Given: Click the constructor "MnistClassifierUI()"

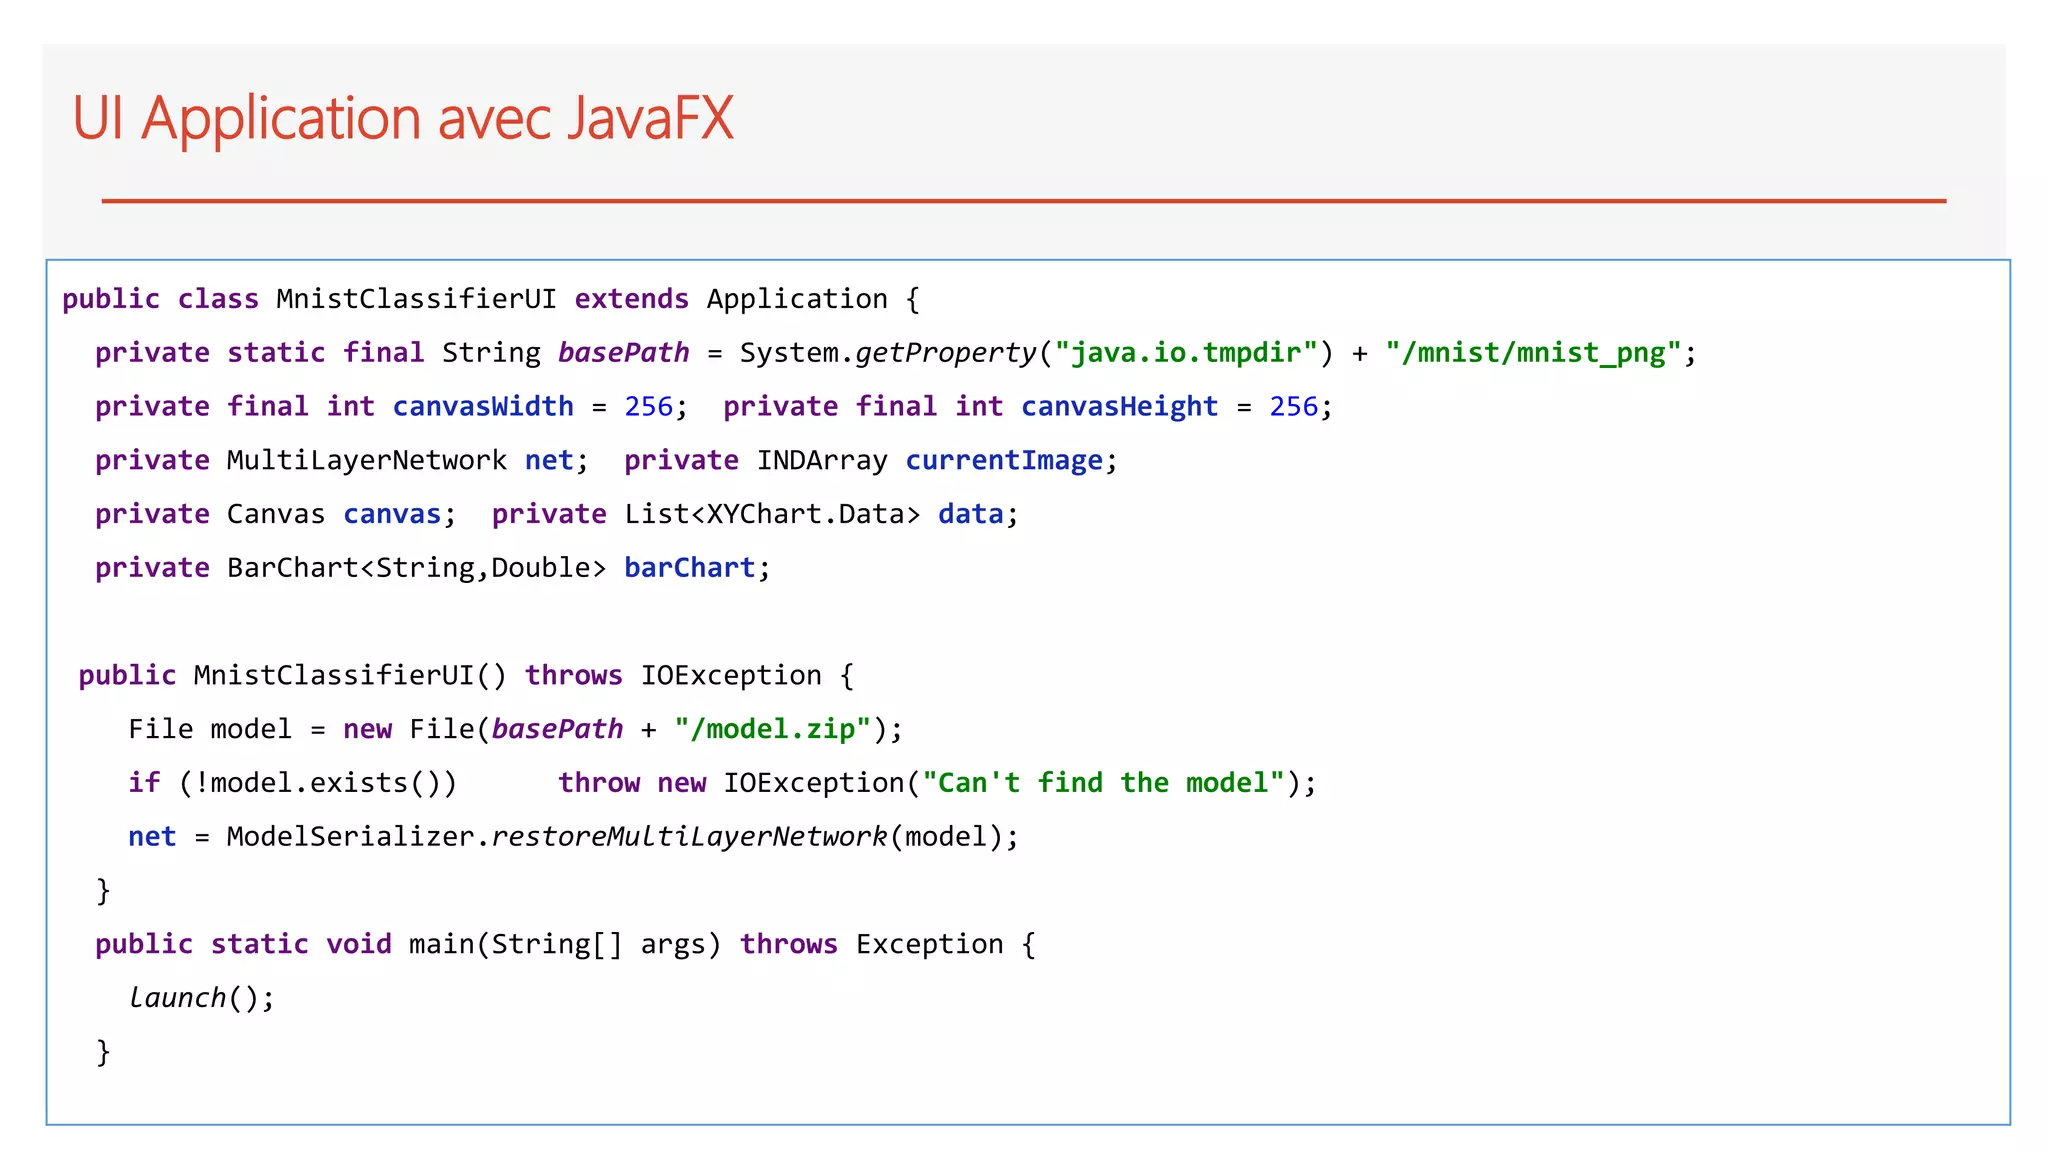Looking at the screenshot, I should 350,676.
